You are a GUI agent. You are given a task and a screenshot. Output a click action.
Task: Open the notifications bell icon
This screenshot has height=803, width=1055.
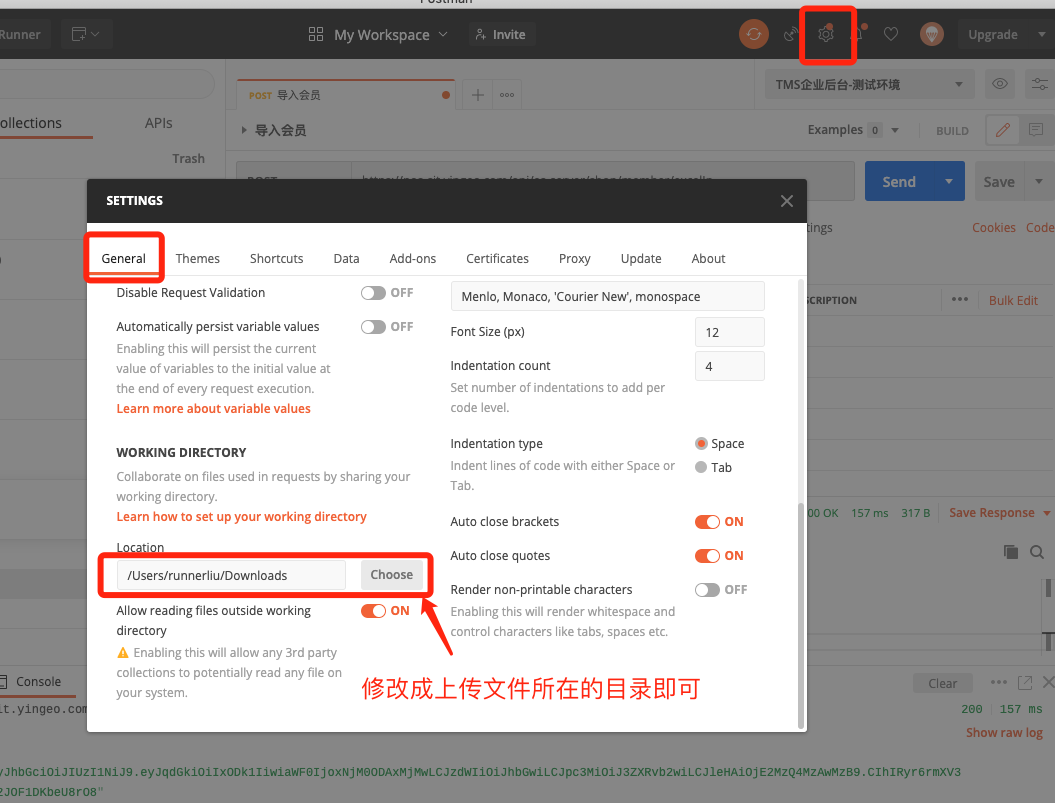[857, 34]
